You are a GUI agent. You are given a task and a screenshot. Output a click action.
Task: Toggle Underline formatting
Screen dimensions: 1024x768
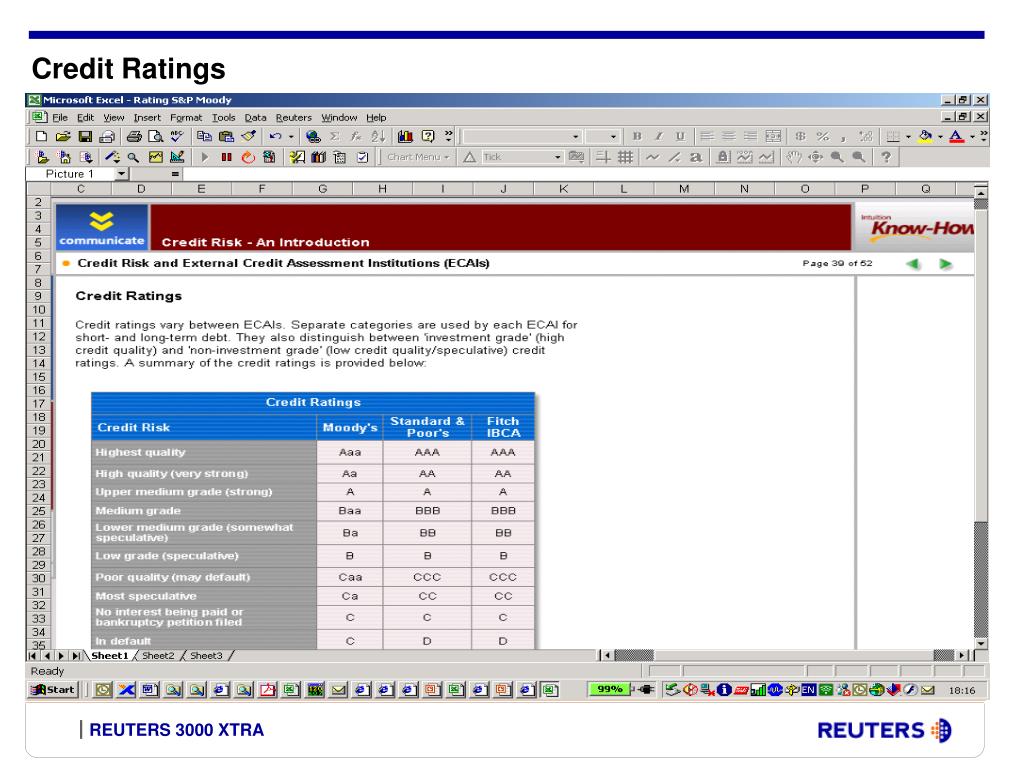(680, 136)
